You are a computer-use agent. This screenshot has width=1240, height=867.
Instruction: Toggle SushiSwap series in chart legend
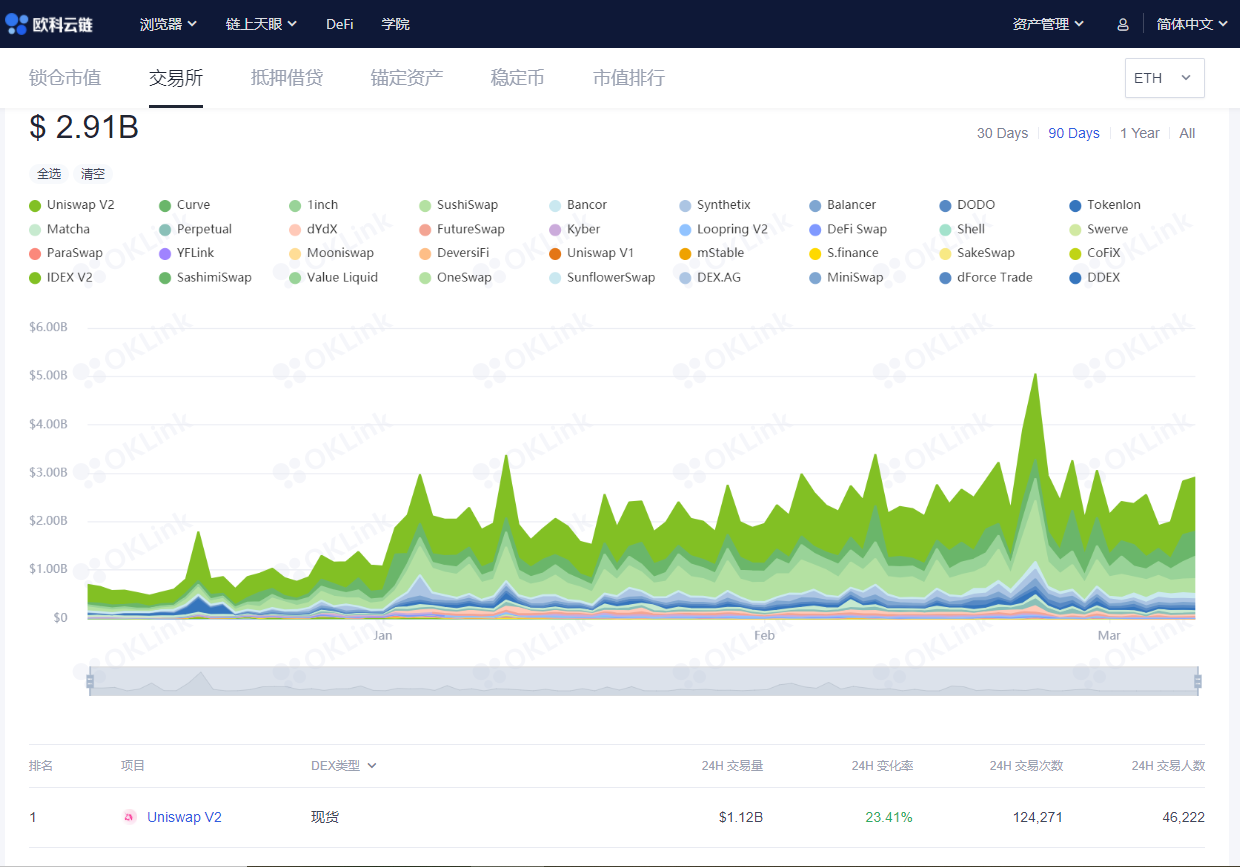coord(466,205)
